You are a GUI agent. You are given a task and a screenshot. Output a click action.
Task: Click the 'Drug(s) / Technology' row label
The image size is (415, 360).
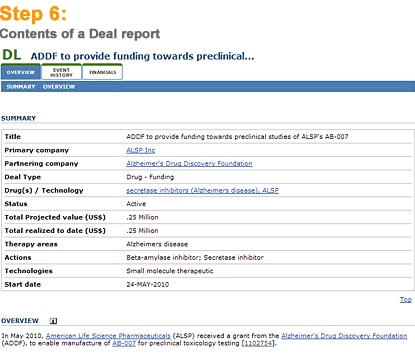44,190
